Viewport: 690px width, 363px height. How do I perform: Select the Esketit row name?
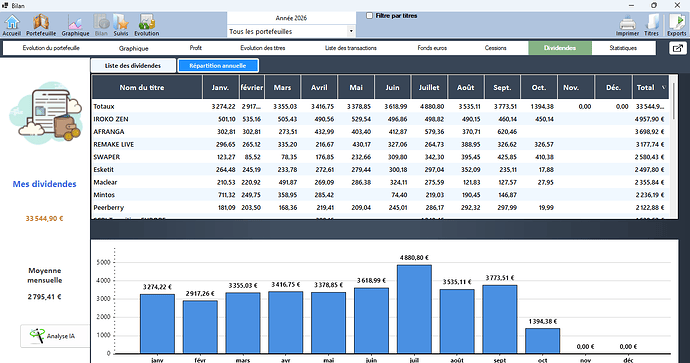click(103, 169)
